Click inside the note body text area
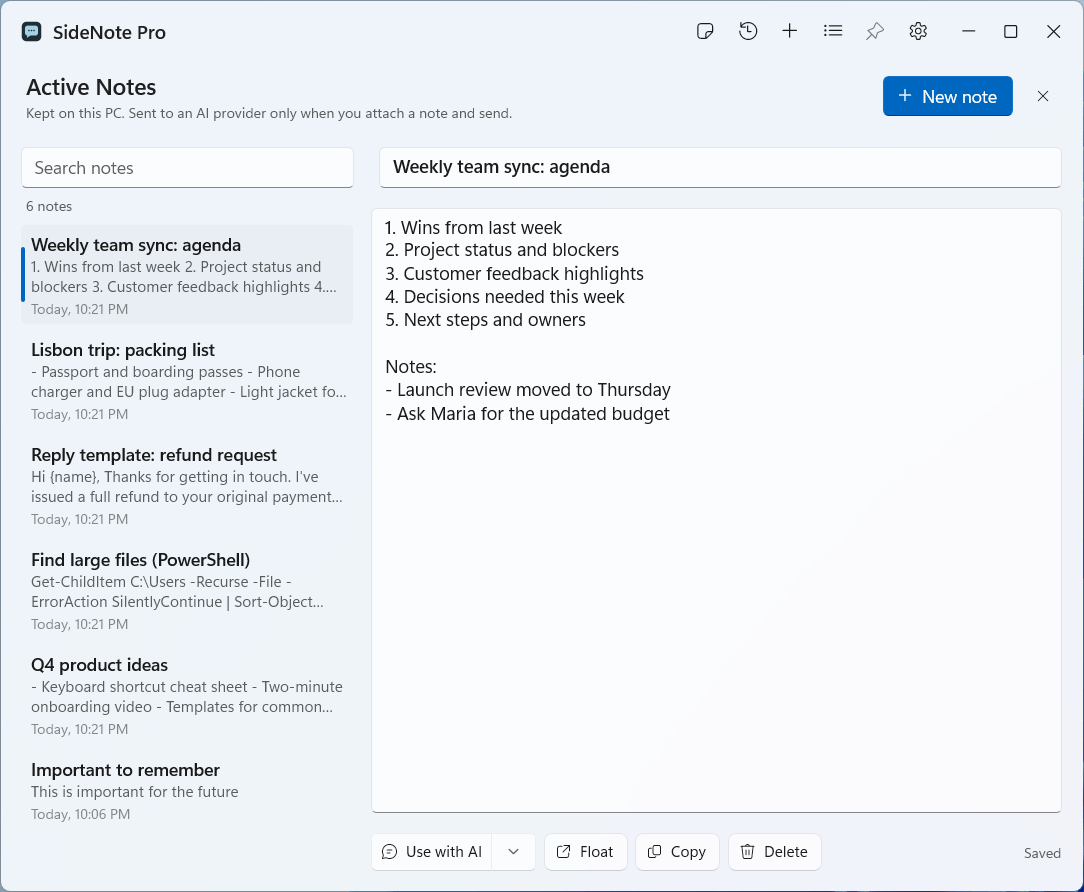The width and height of the screenshot is (1084, 892). [x=716, y=510]
